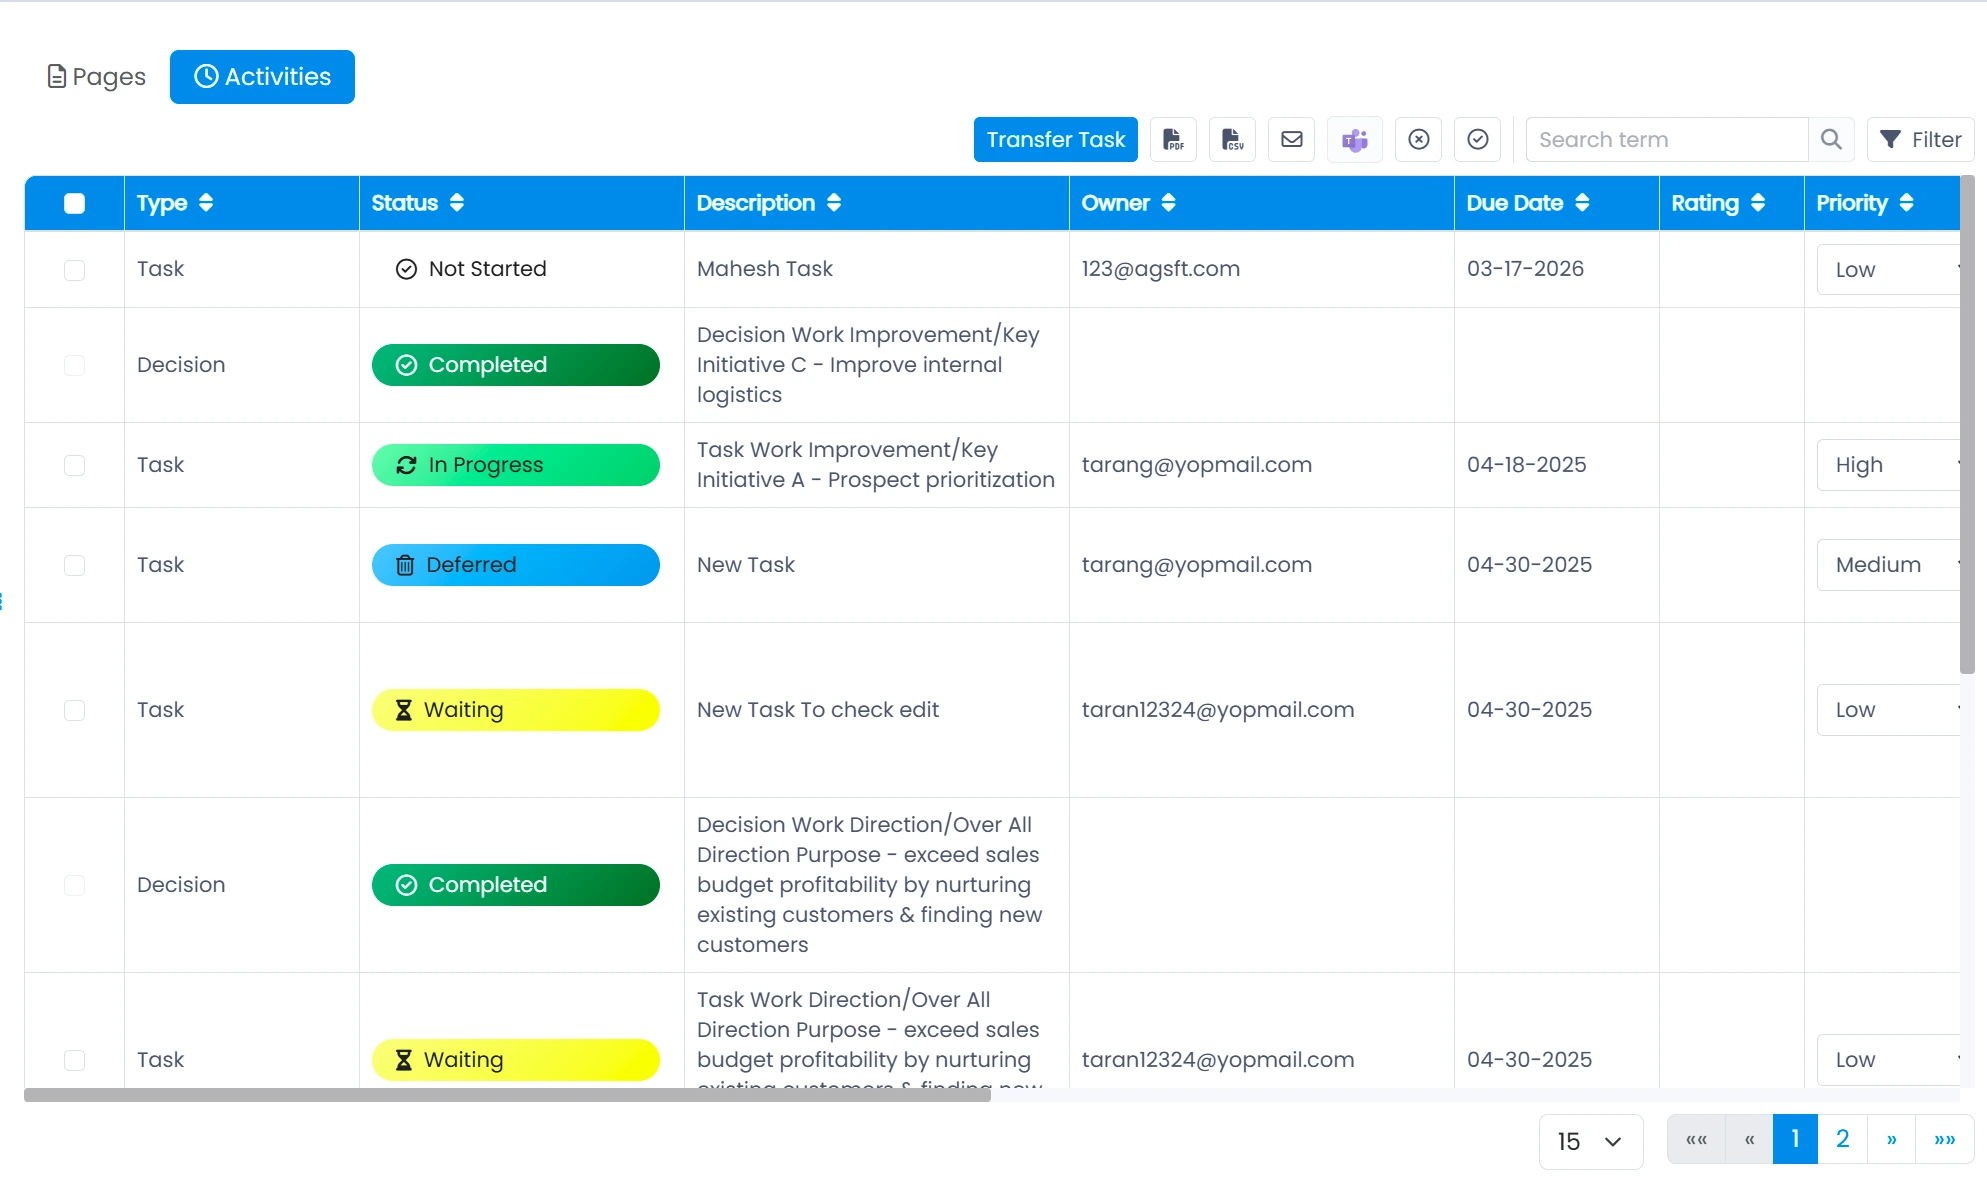The image size is (1987, 1204).
Task: Export activities as PDF
Action: coord(1173,139)
